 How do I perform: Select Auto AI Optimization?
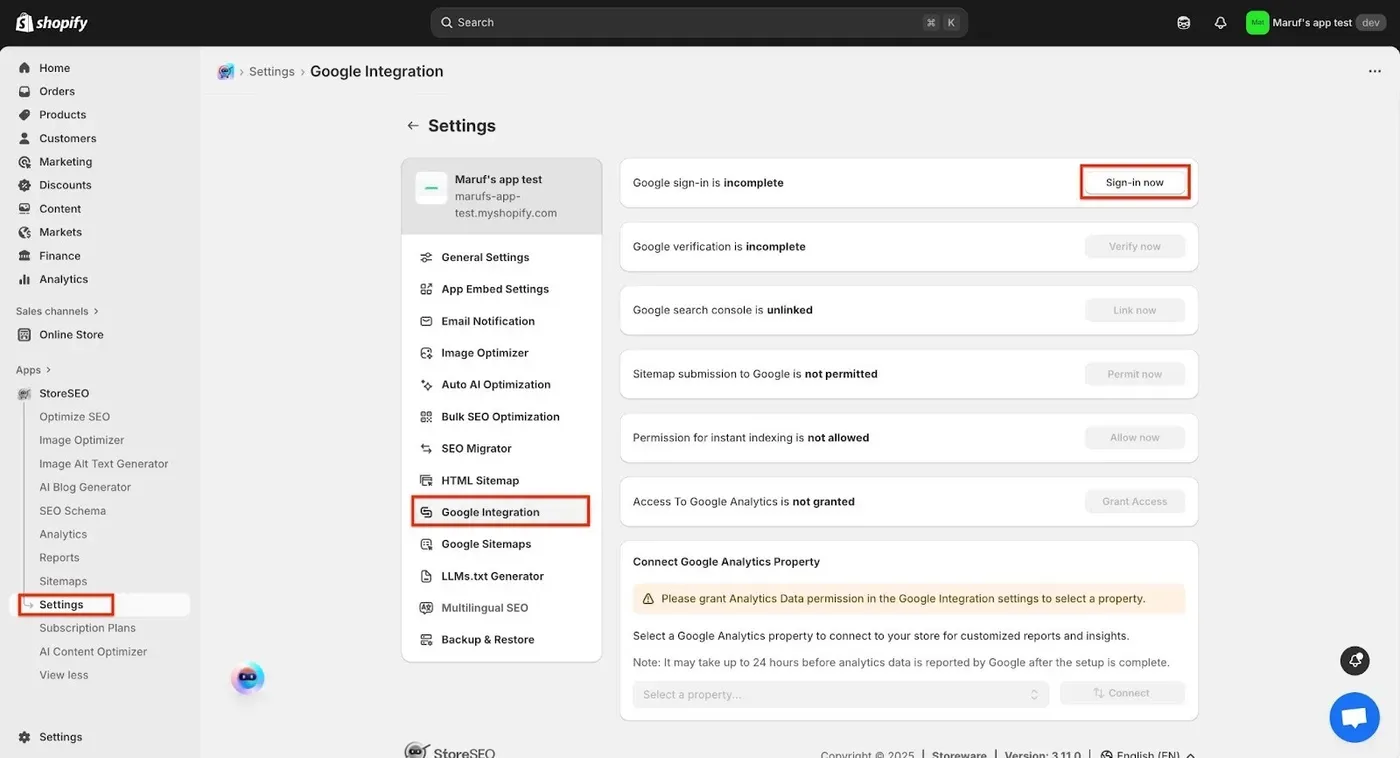tap(496, 385)
